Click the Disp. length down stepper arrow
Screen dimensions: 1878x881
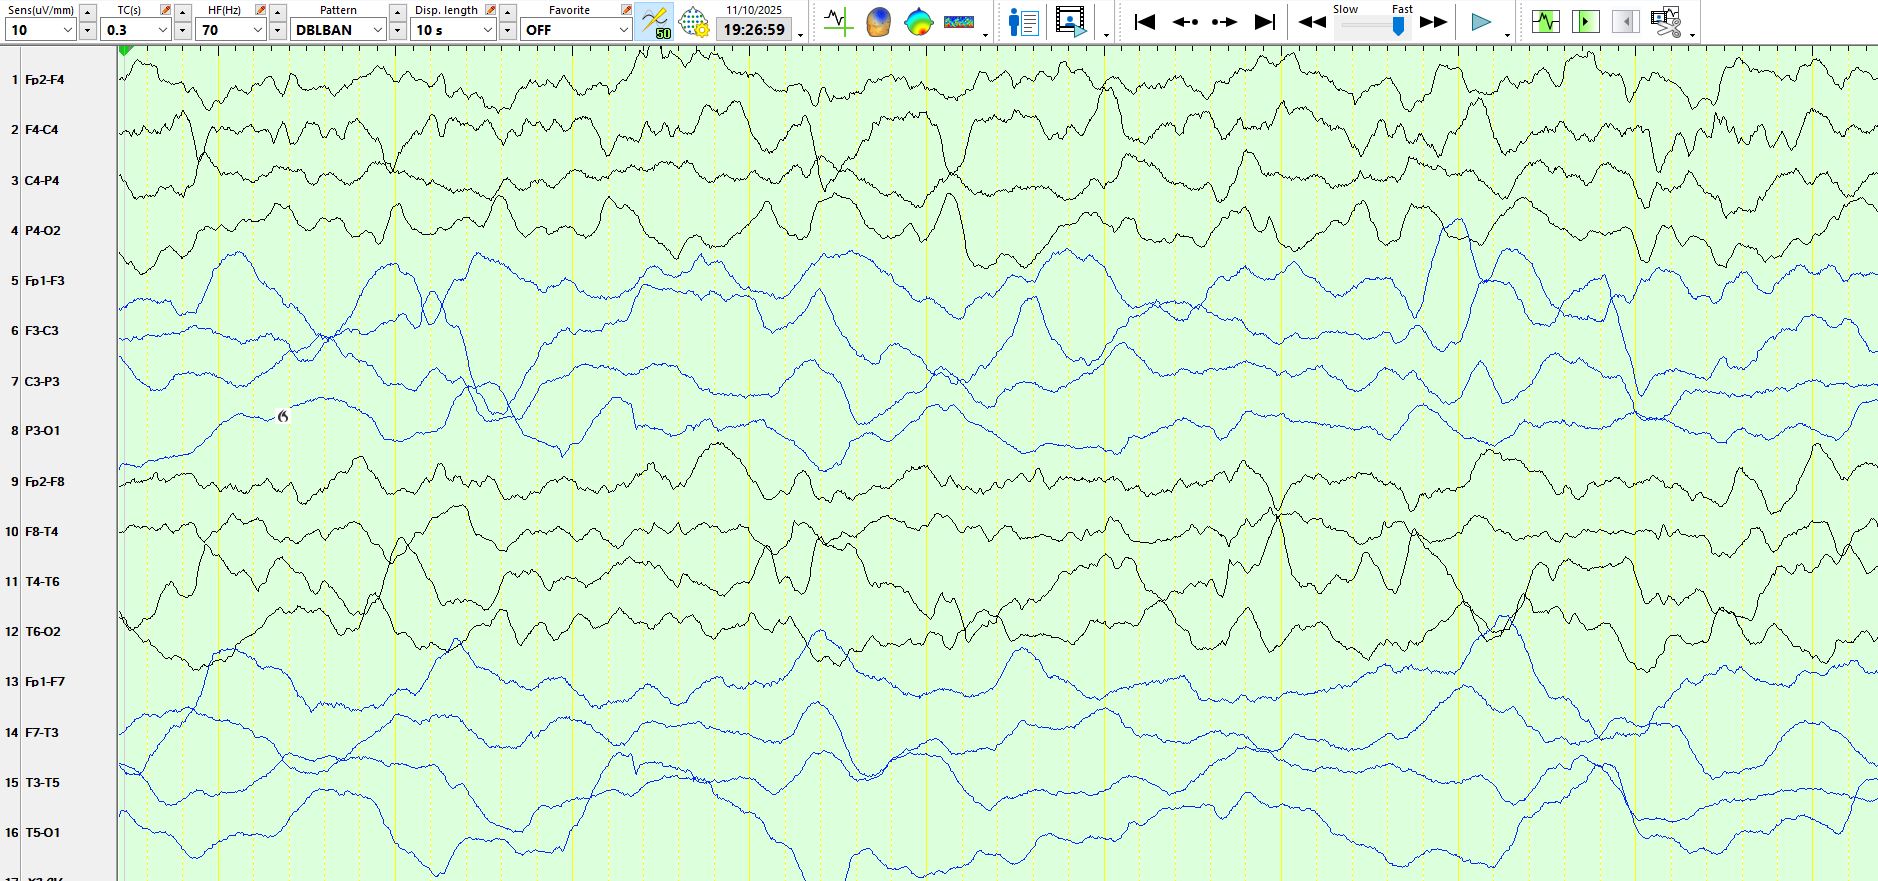click(x=508, y=30)
